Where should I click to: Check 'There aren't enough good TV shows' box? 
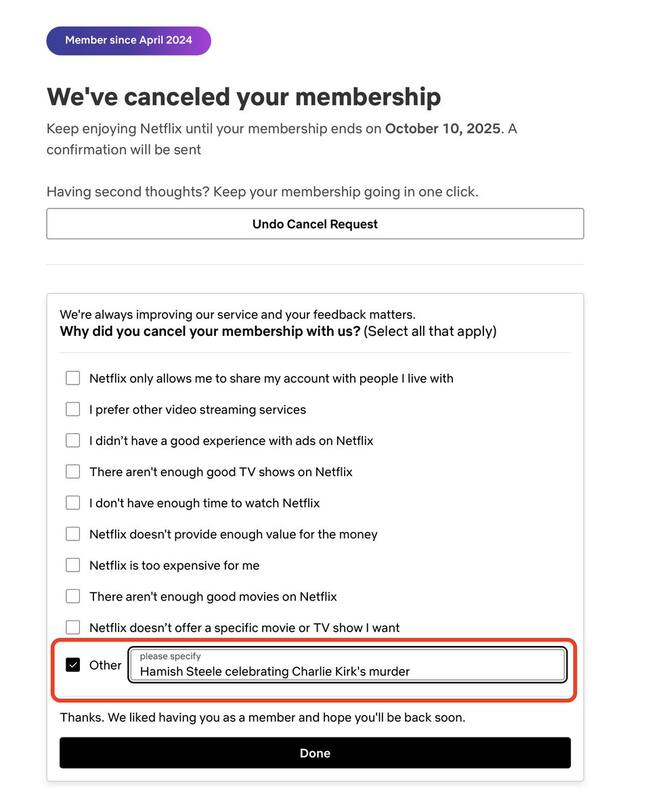(73, 471)
